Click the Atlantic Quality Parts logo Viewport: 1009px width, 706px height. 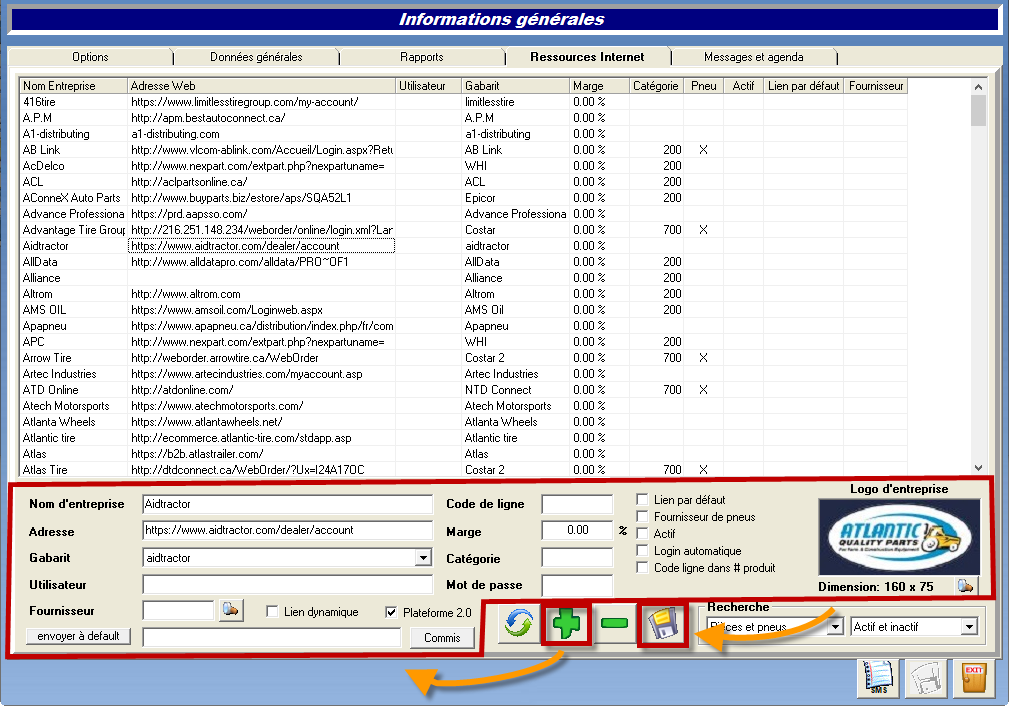pos(899,537)
